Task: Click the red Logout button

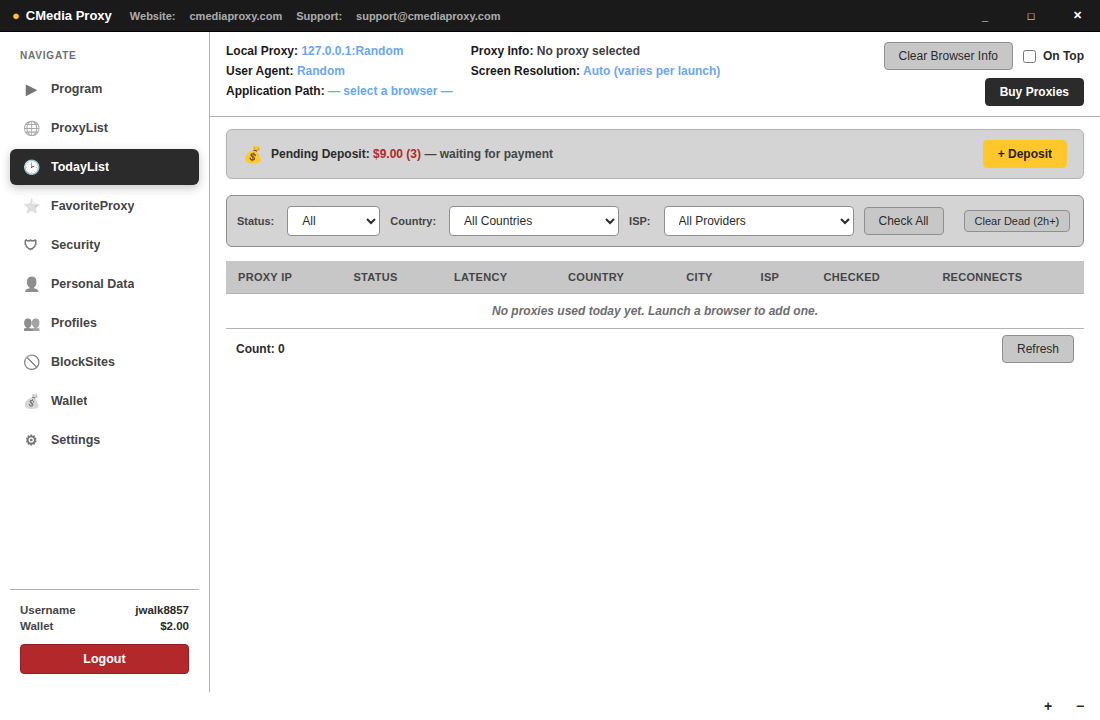Action: (x=105, y=659)
